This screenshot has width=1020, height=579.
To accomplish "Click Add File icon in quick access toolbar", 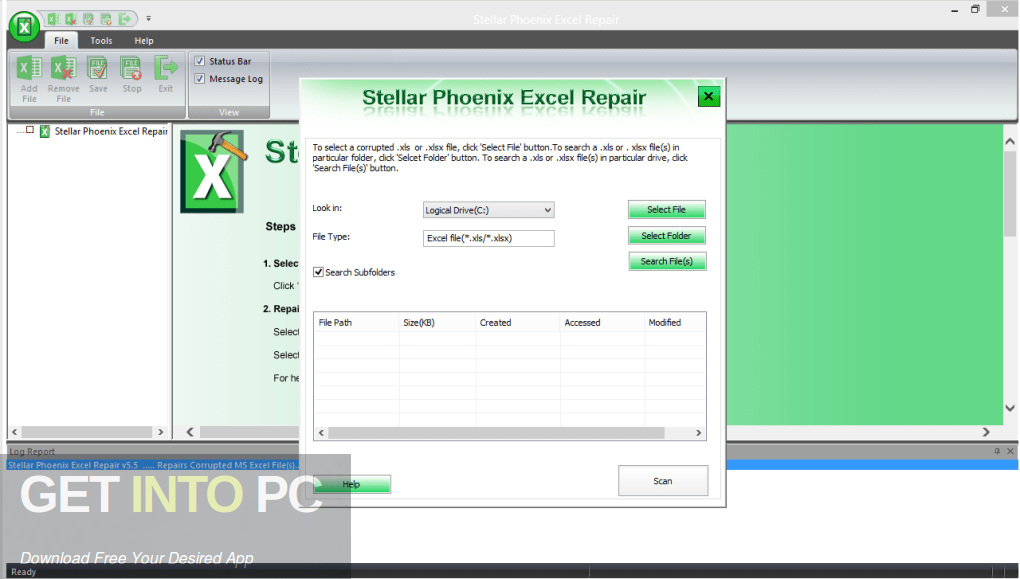I will pos(53,19).
